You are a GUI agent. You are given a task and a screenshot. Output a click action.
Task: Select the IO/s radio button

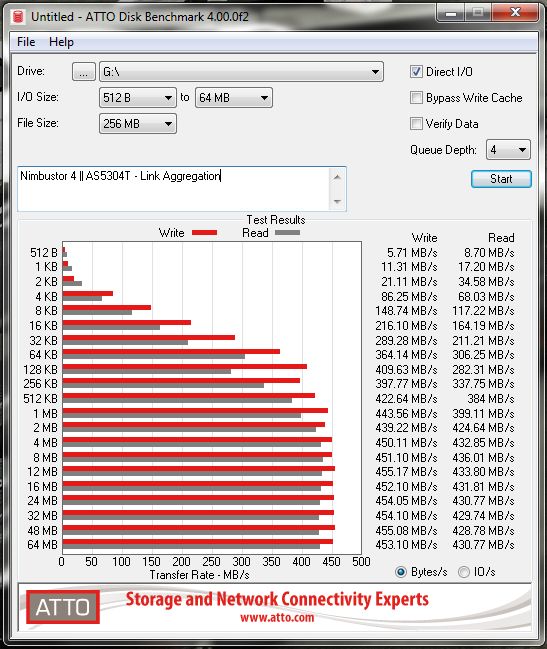(464, 572)
